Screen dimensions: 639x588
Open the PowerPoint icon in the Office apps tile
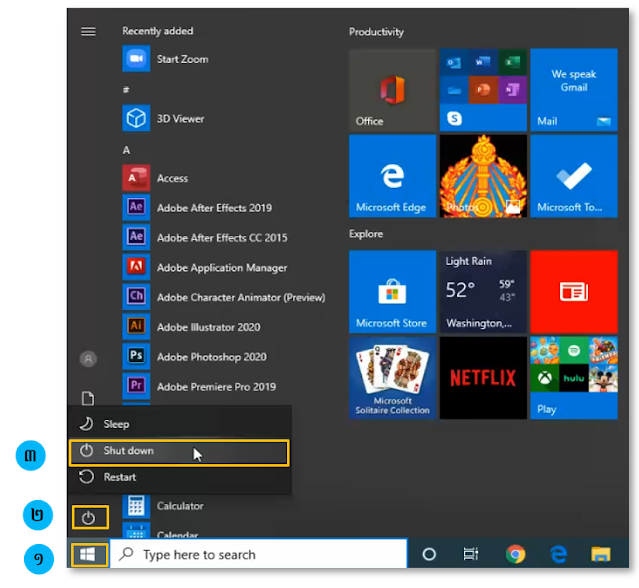click(x=483, y=90)
